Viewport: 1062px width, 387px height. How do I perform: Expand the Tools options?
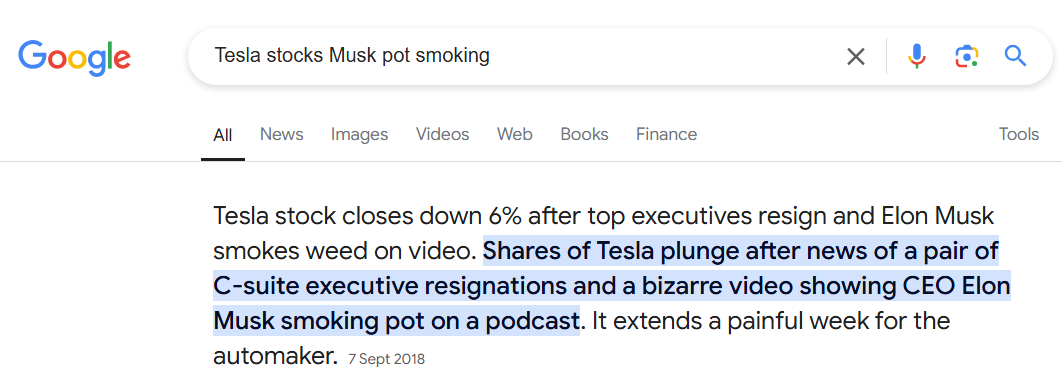pos(1019,134)
